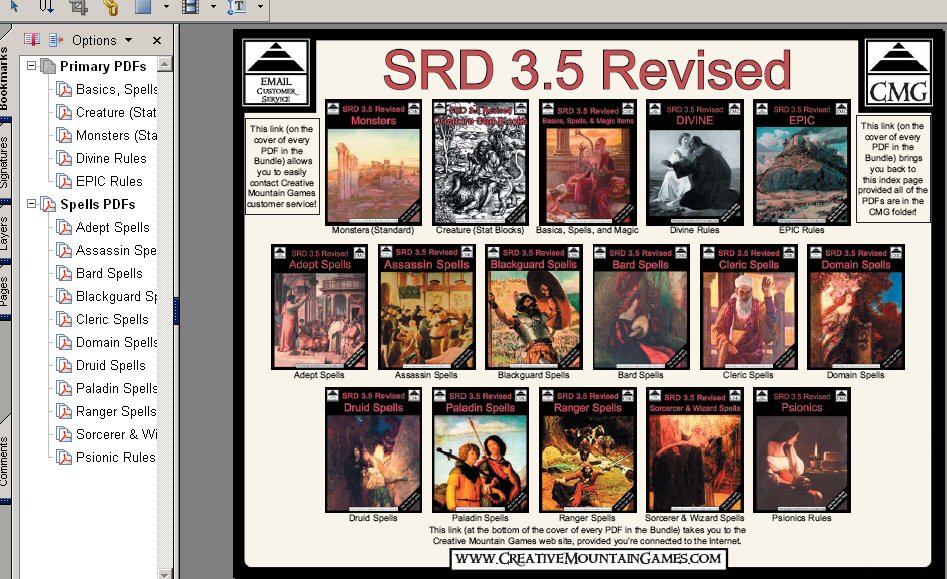
Task: Open the Bard Spells cover thumbnail
Action: pos(641,307)
